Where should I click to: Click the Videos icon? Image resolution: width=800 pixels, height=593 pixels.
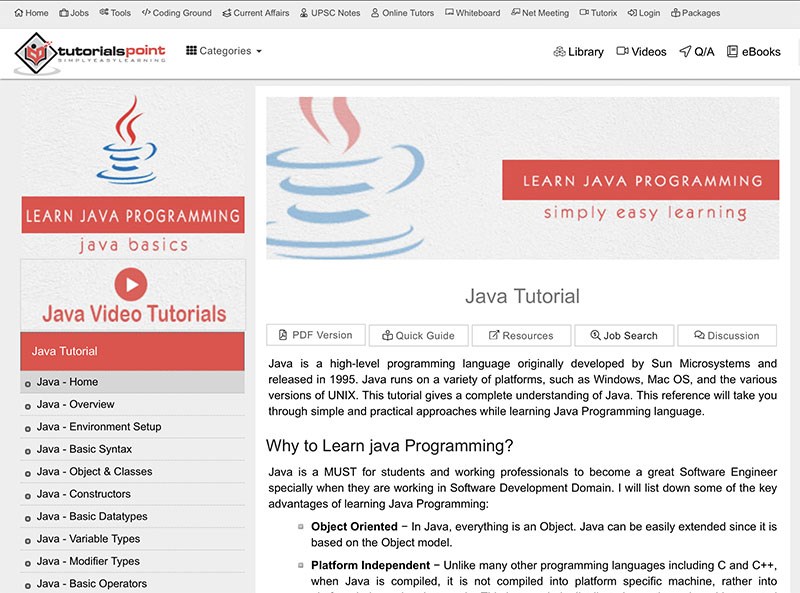click(639, 51)
